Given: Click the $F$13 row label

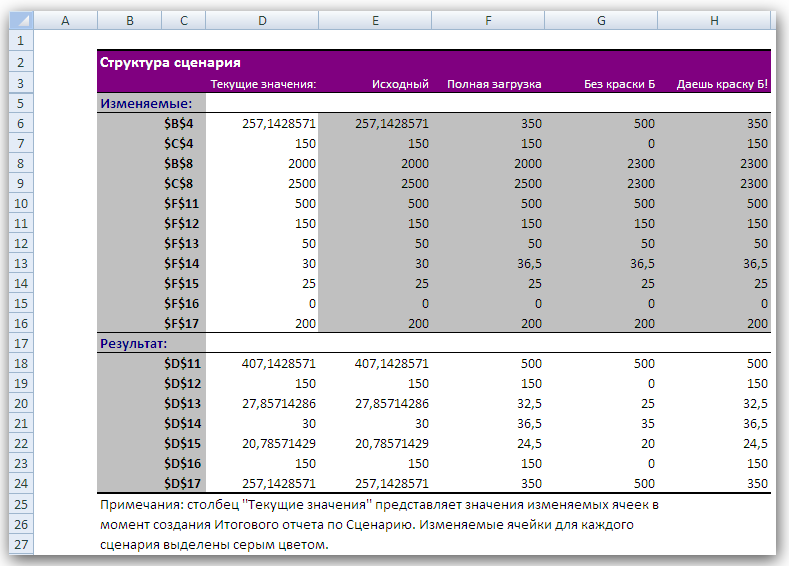Looking at the screenshot, I should pyautogui.click(x=181, y=244).
